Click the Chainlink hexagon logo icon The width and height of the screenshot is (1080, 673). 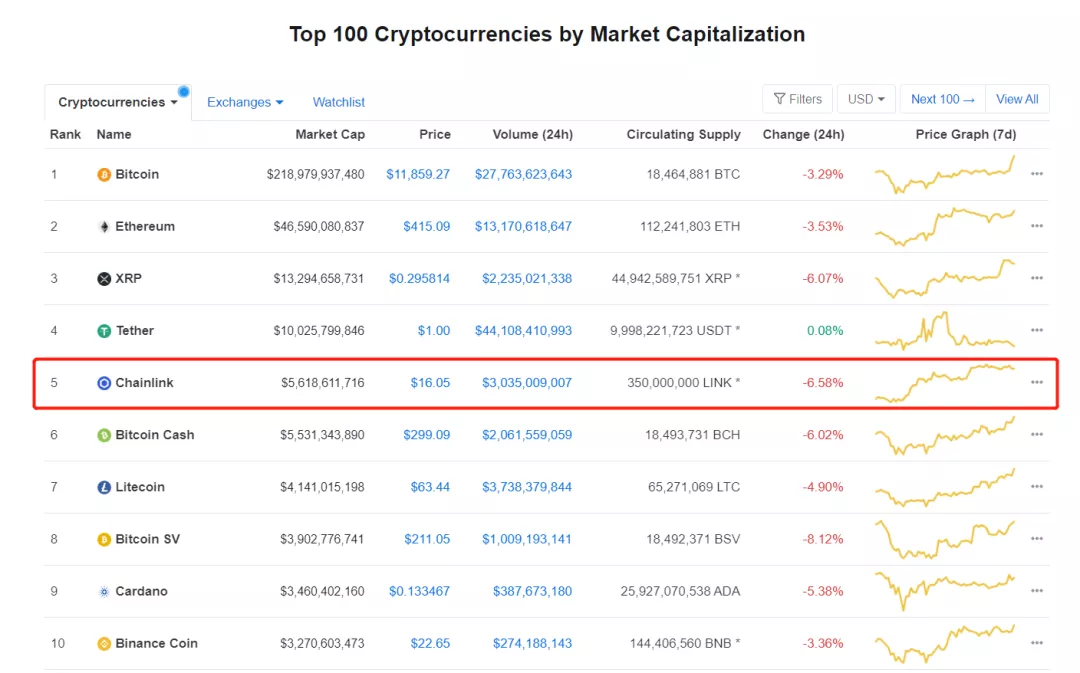pos(104,383)
